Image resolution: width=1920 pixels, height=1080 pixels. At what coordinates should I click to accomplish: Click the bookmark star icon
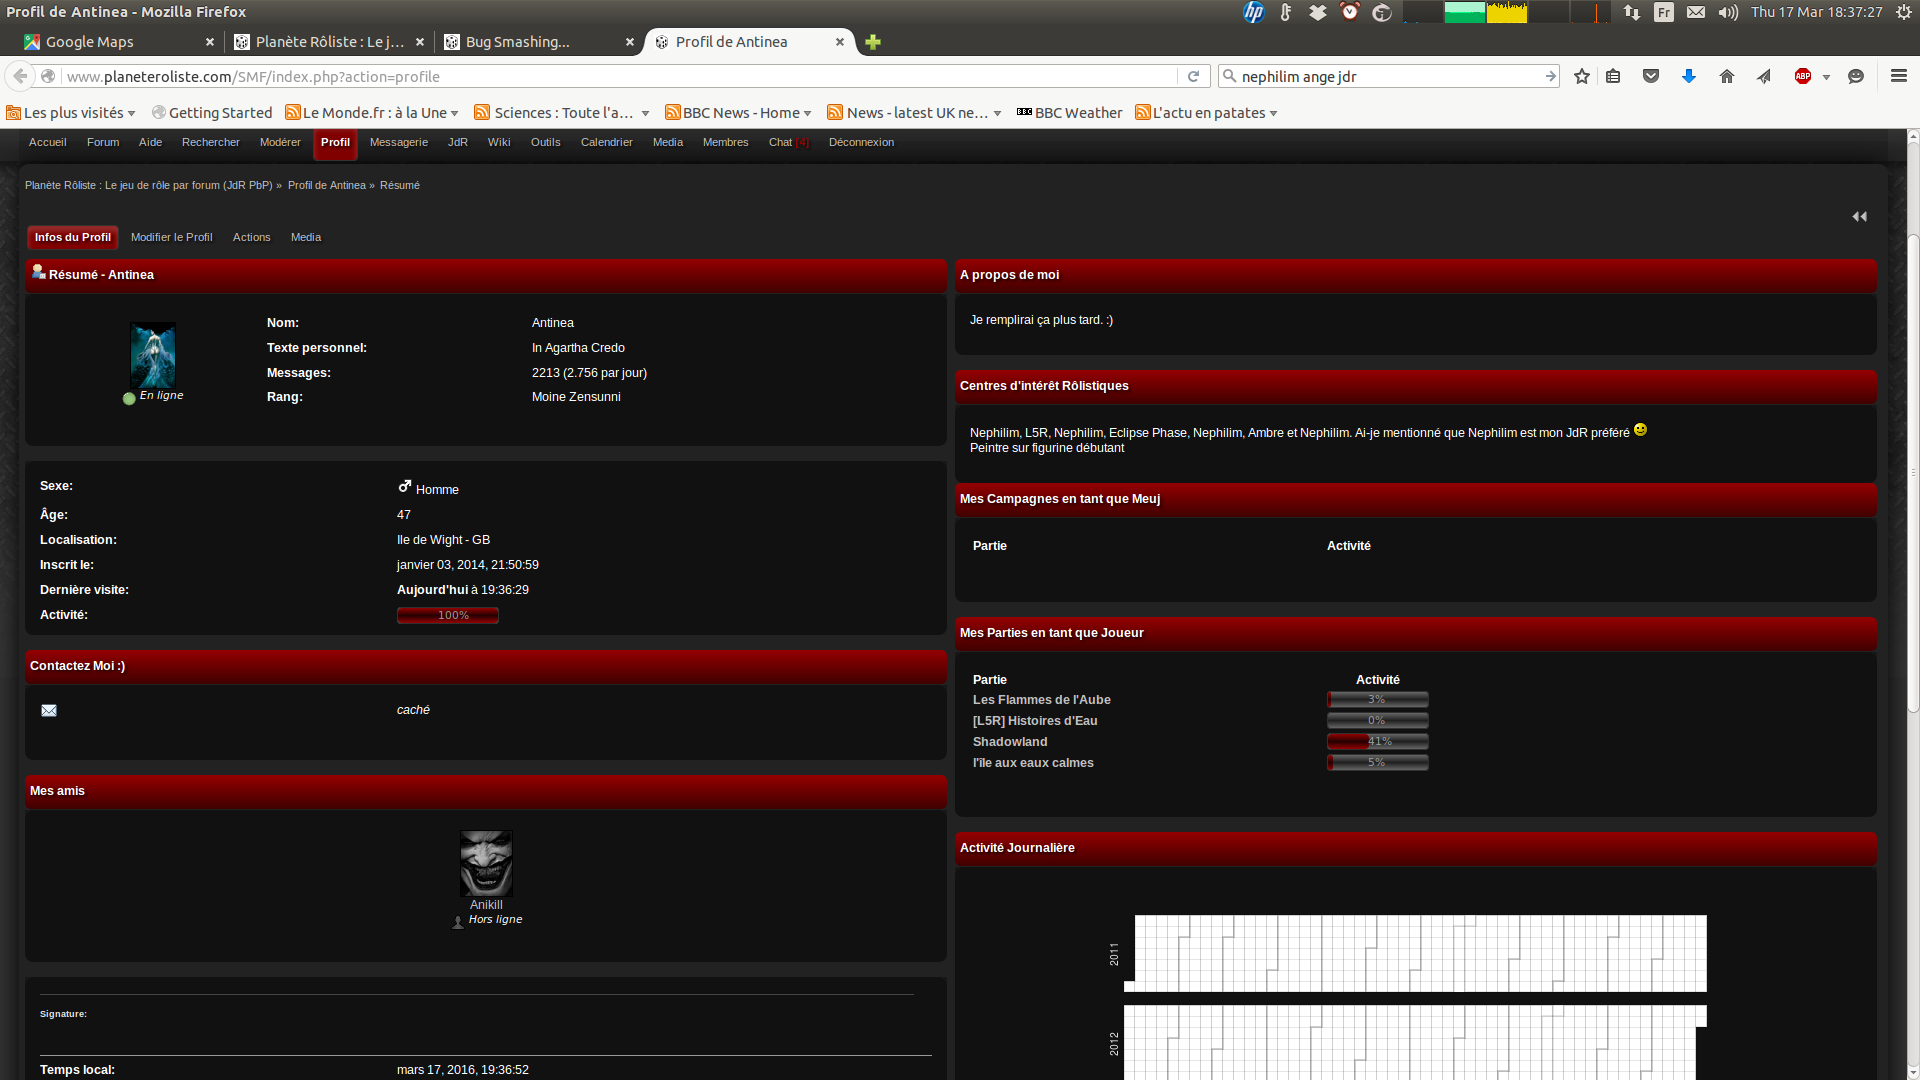[1581, 77]
